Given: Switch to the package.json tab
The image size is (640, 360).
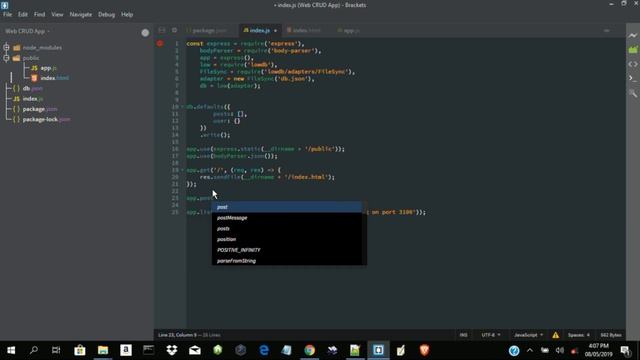Looking at the screenshot, I should [207, 31].
